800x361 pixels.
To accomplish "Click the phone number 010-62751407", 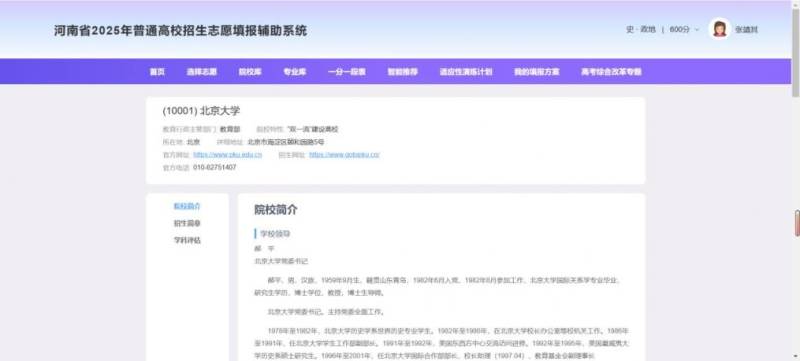I will click(215, 167).
